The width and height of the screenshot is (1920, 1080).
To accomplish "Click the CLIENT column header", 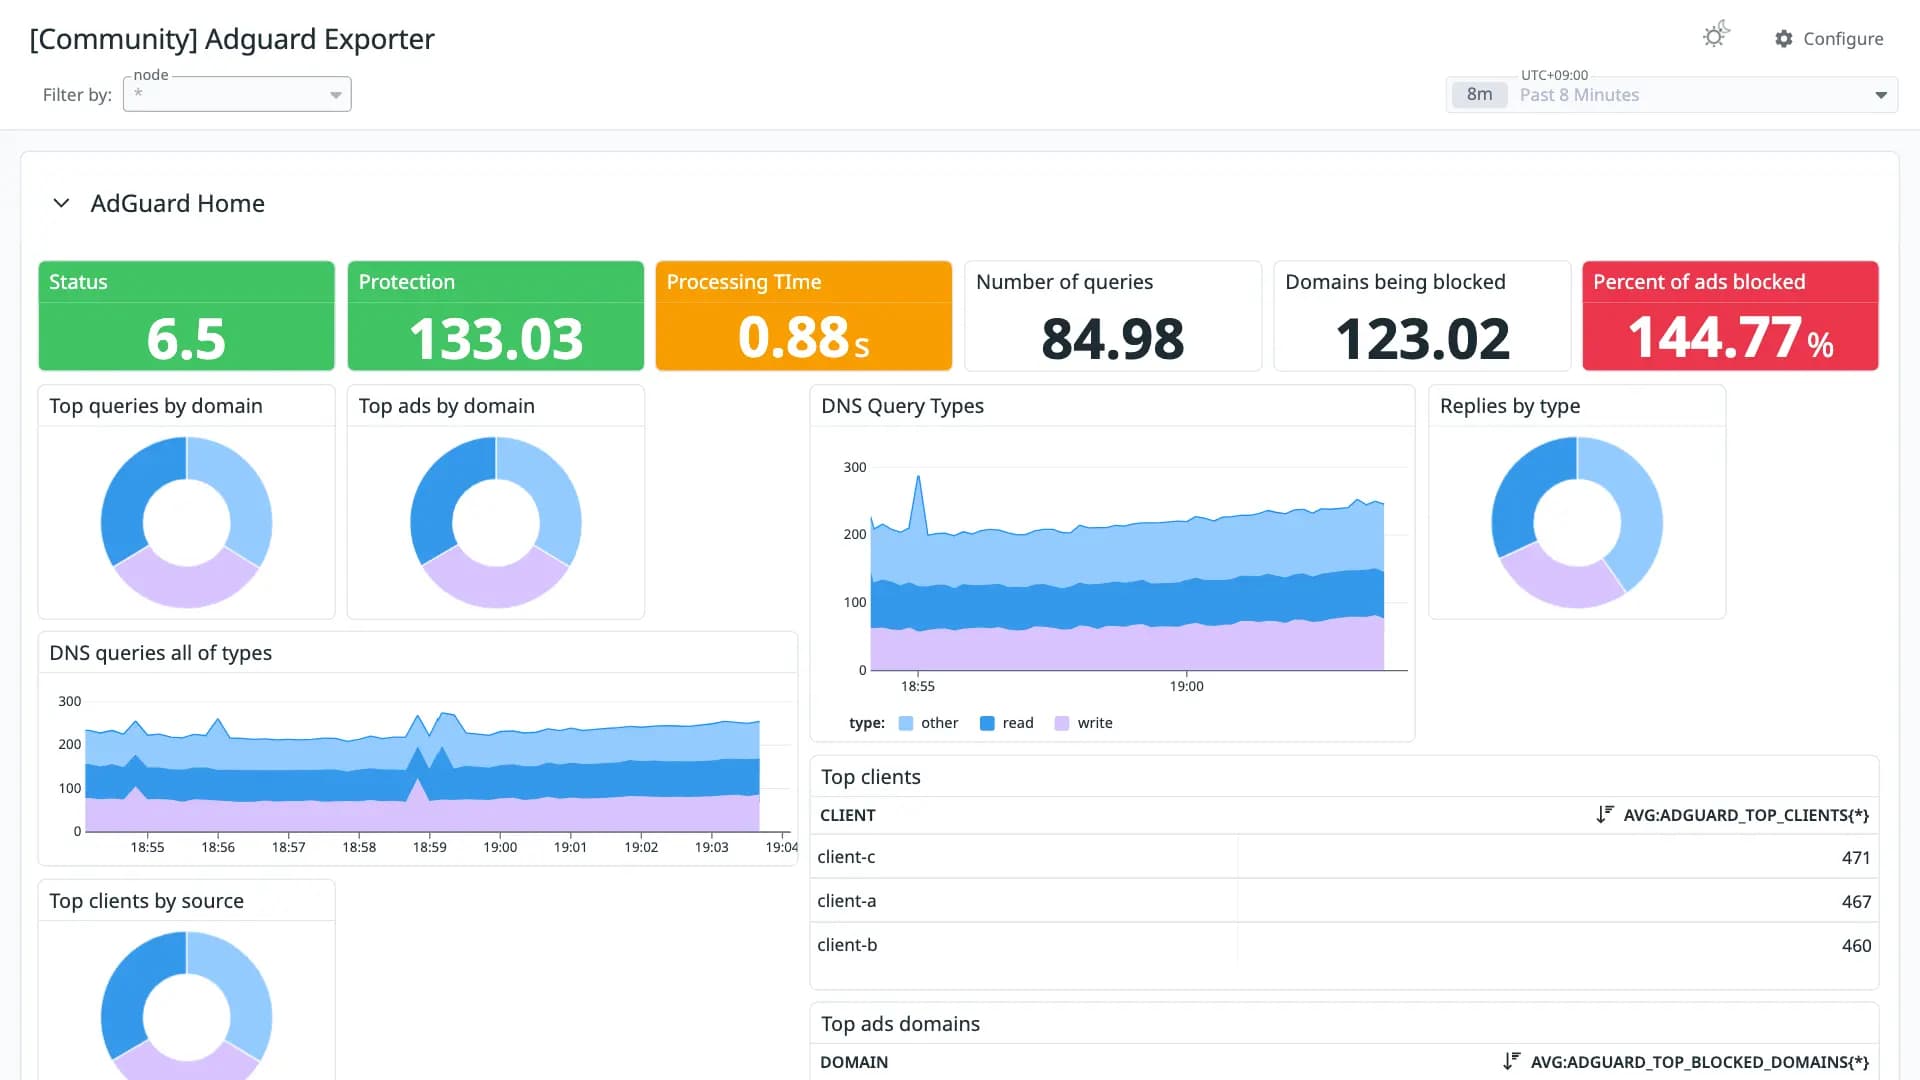I will (x=848, y=815).
